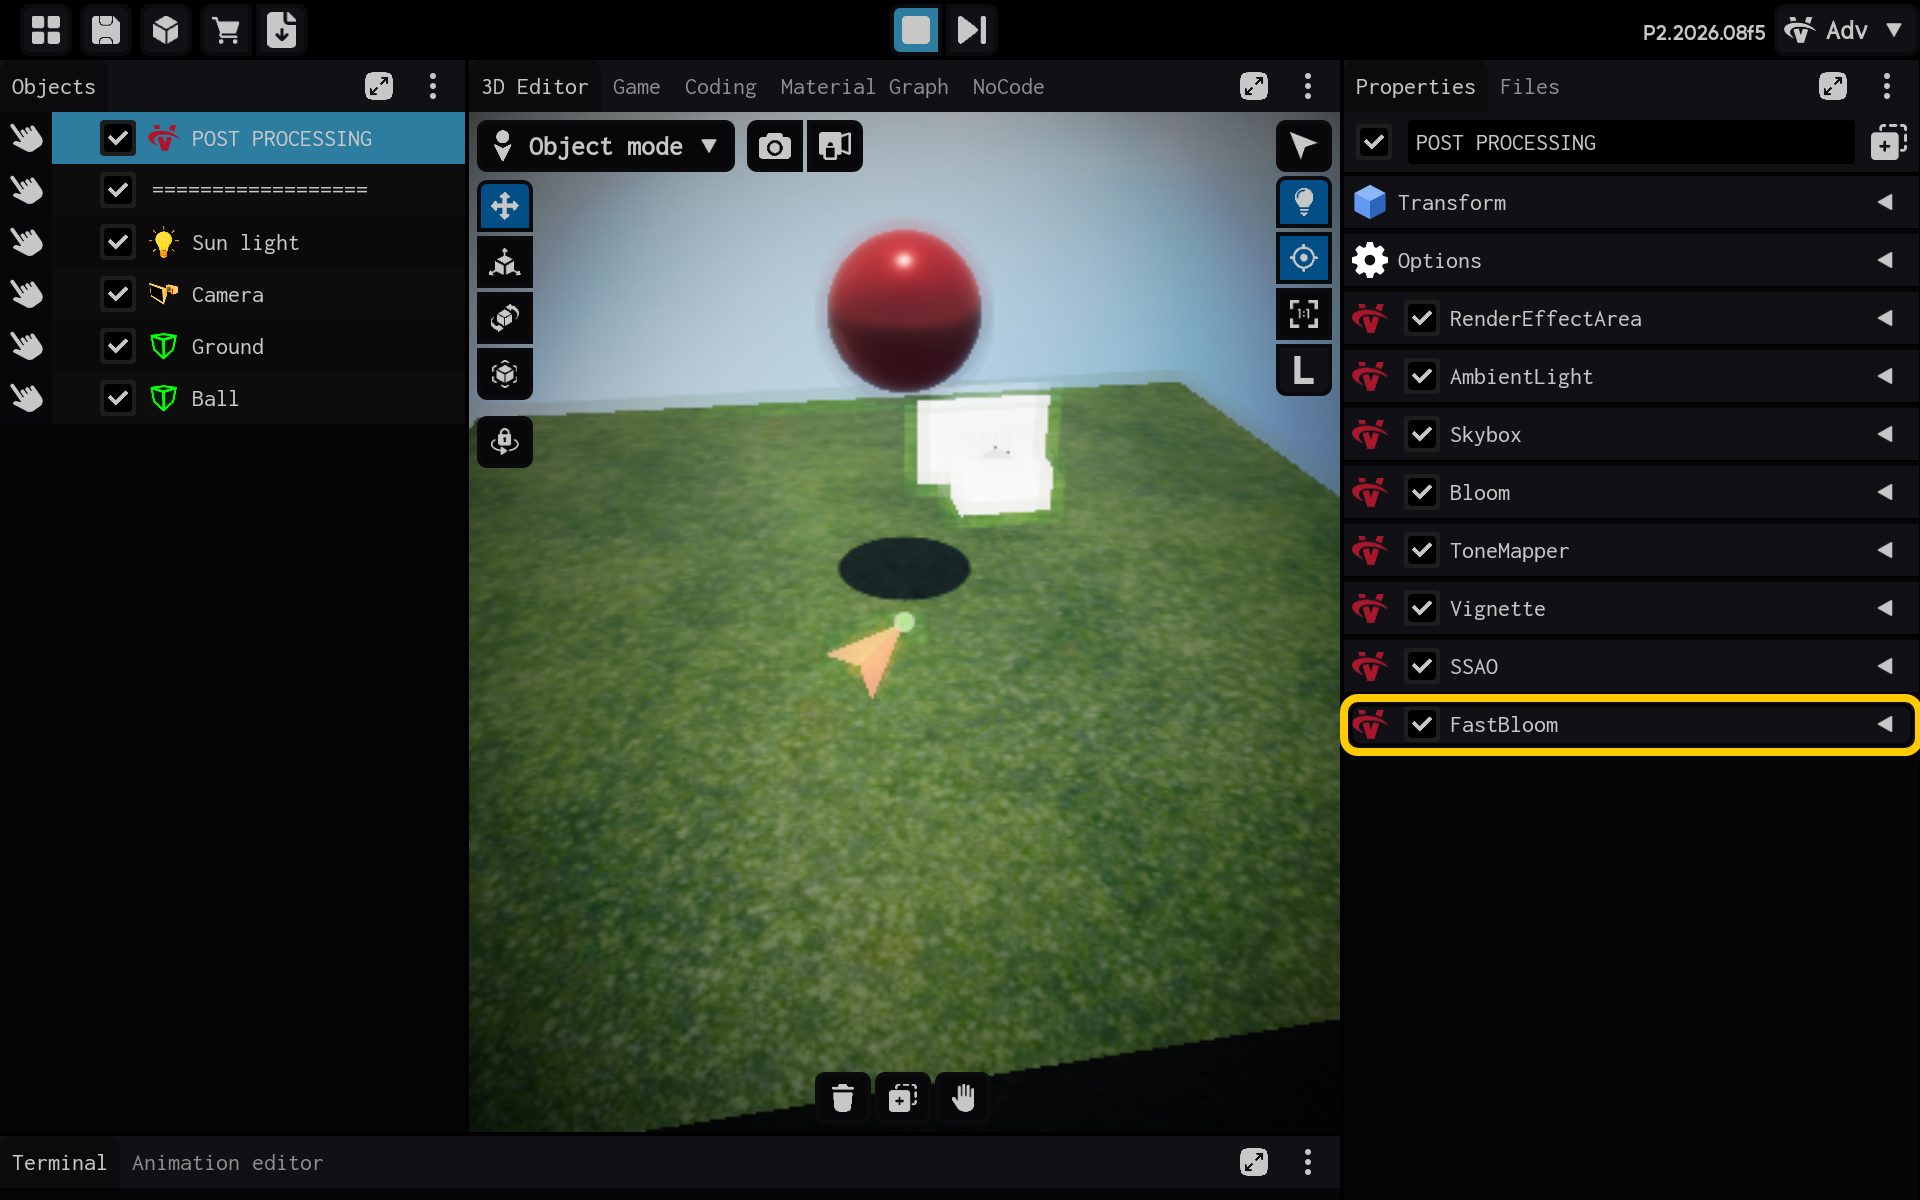The width and height of the screenshot is (1920, 1200).
Task: Toggle Properties POST PROCESSING enabled checkbox
Action: coord(1374,142)
